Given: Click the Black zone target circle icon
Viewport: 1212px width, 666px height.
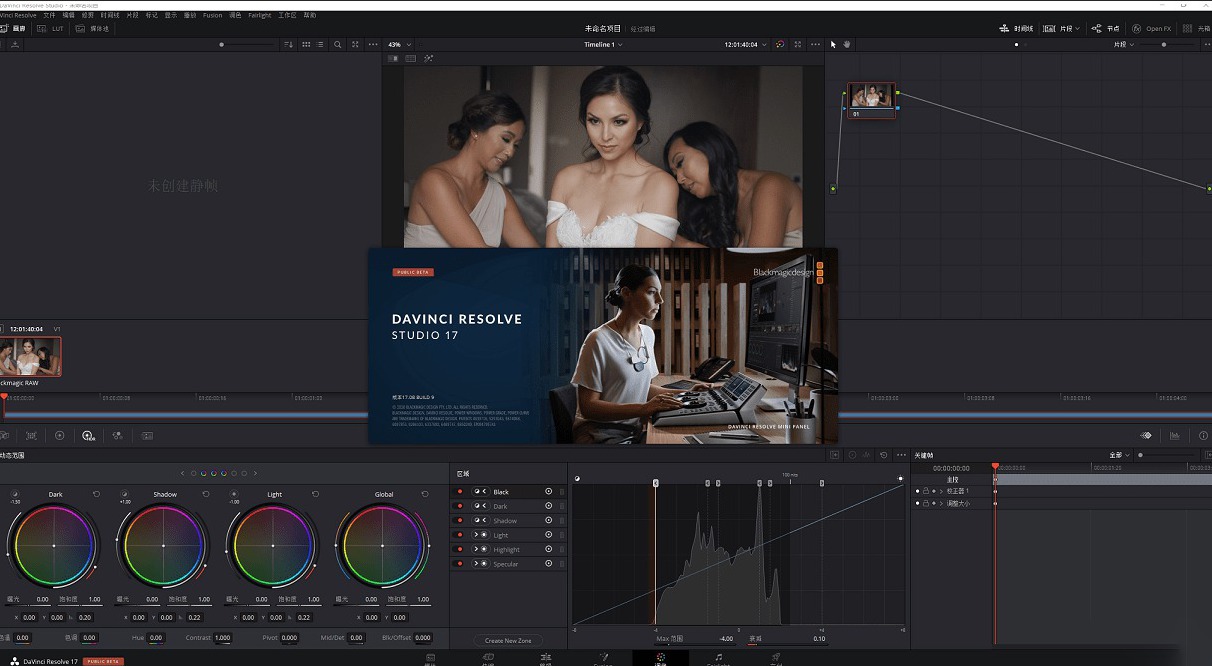Looking at the screenshot, I should coord(548,492).
